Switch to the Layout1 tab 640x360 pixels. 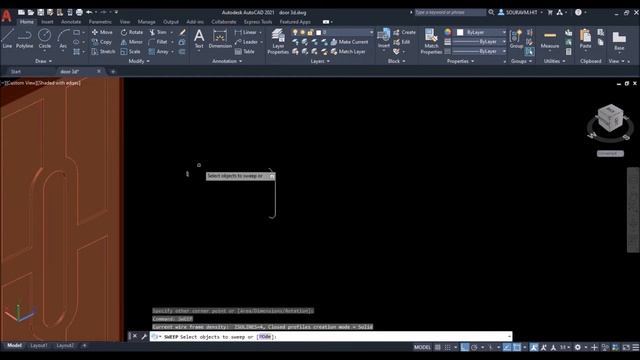coord(39,346)
